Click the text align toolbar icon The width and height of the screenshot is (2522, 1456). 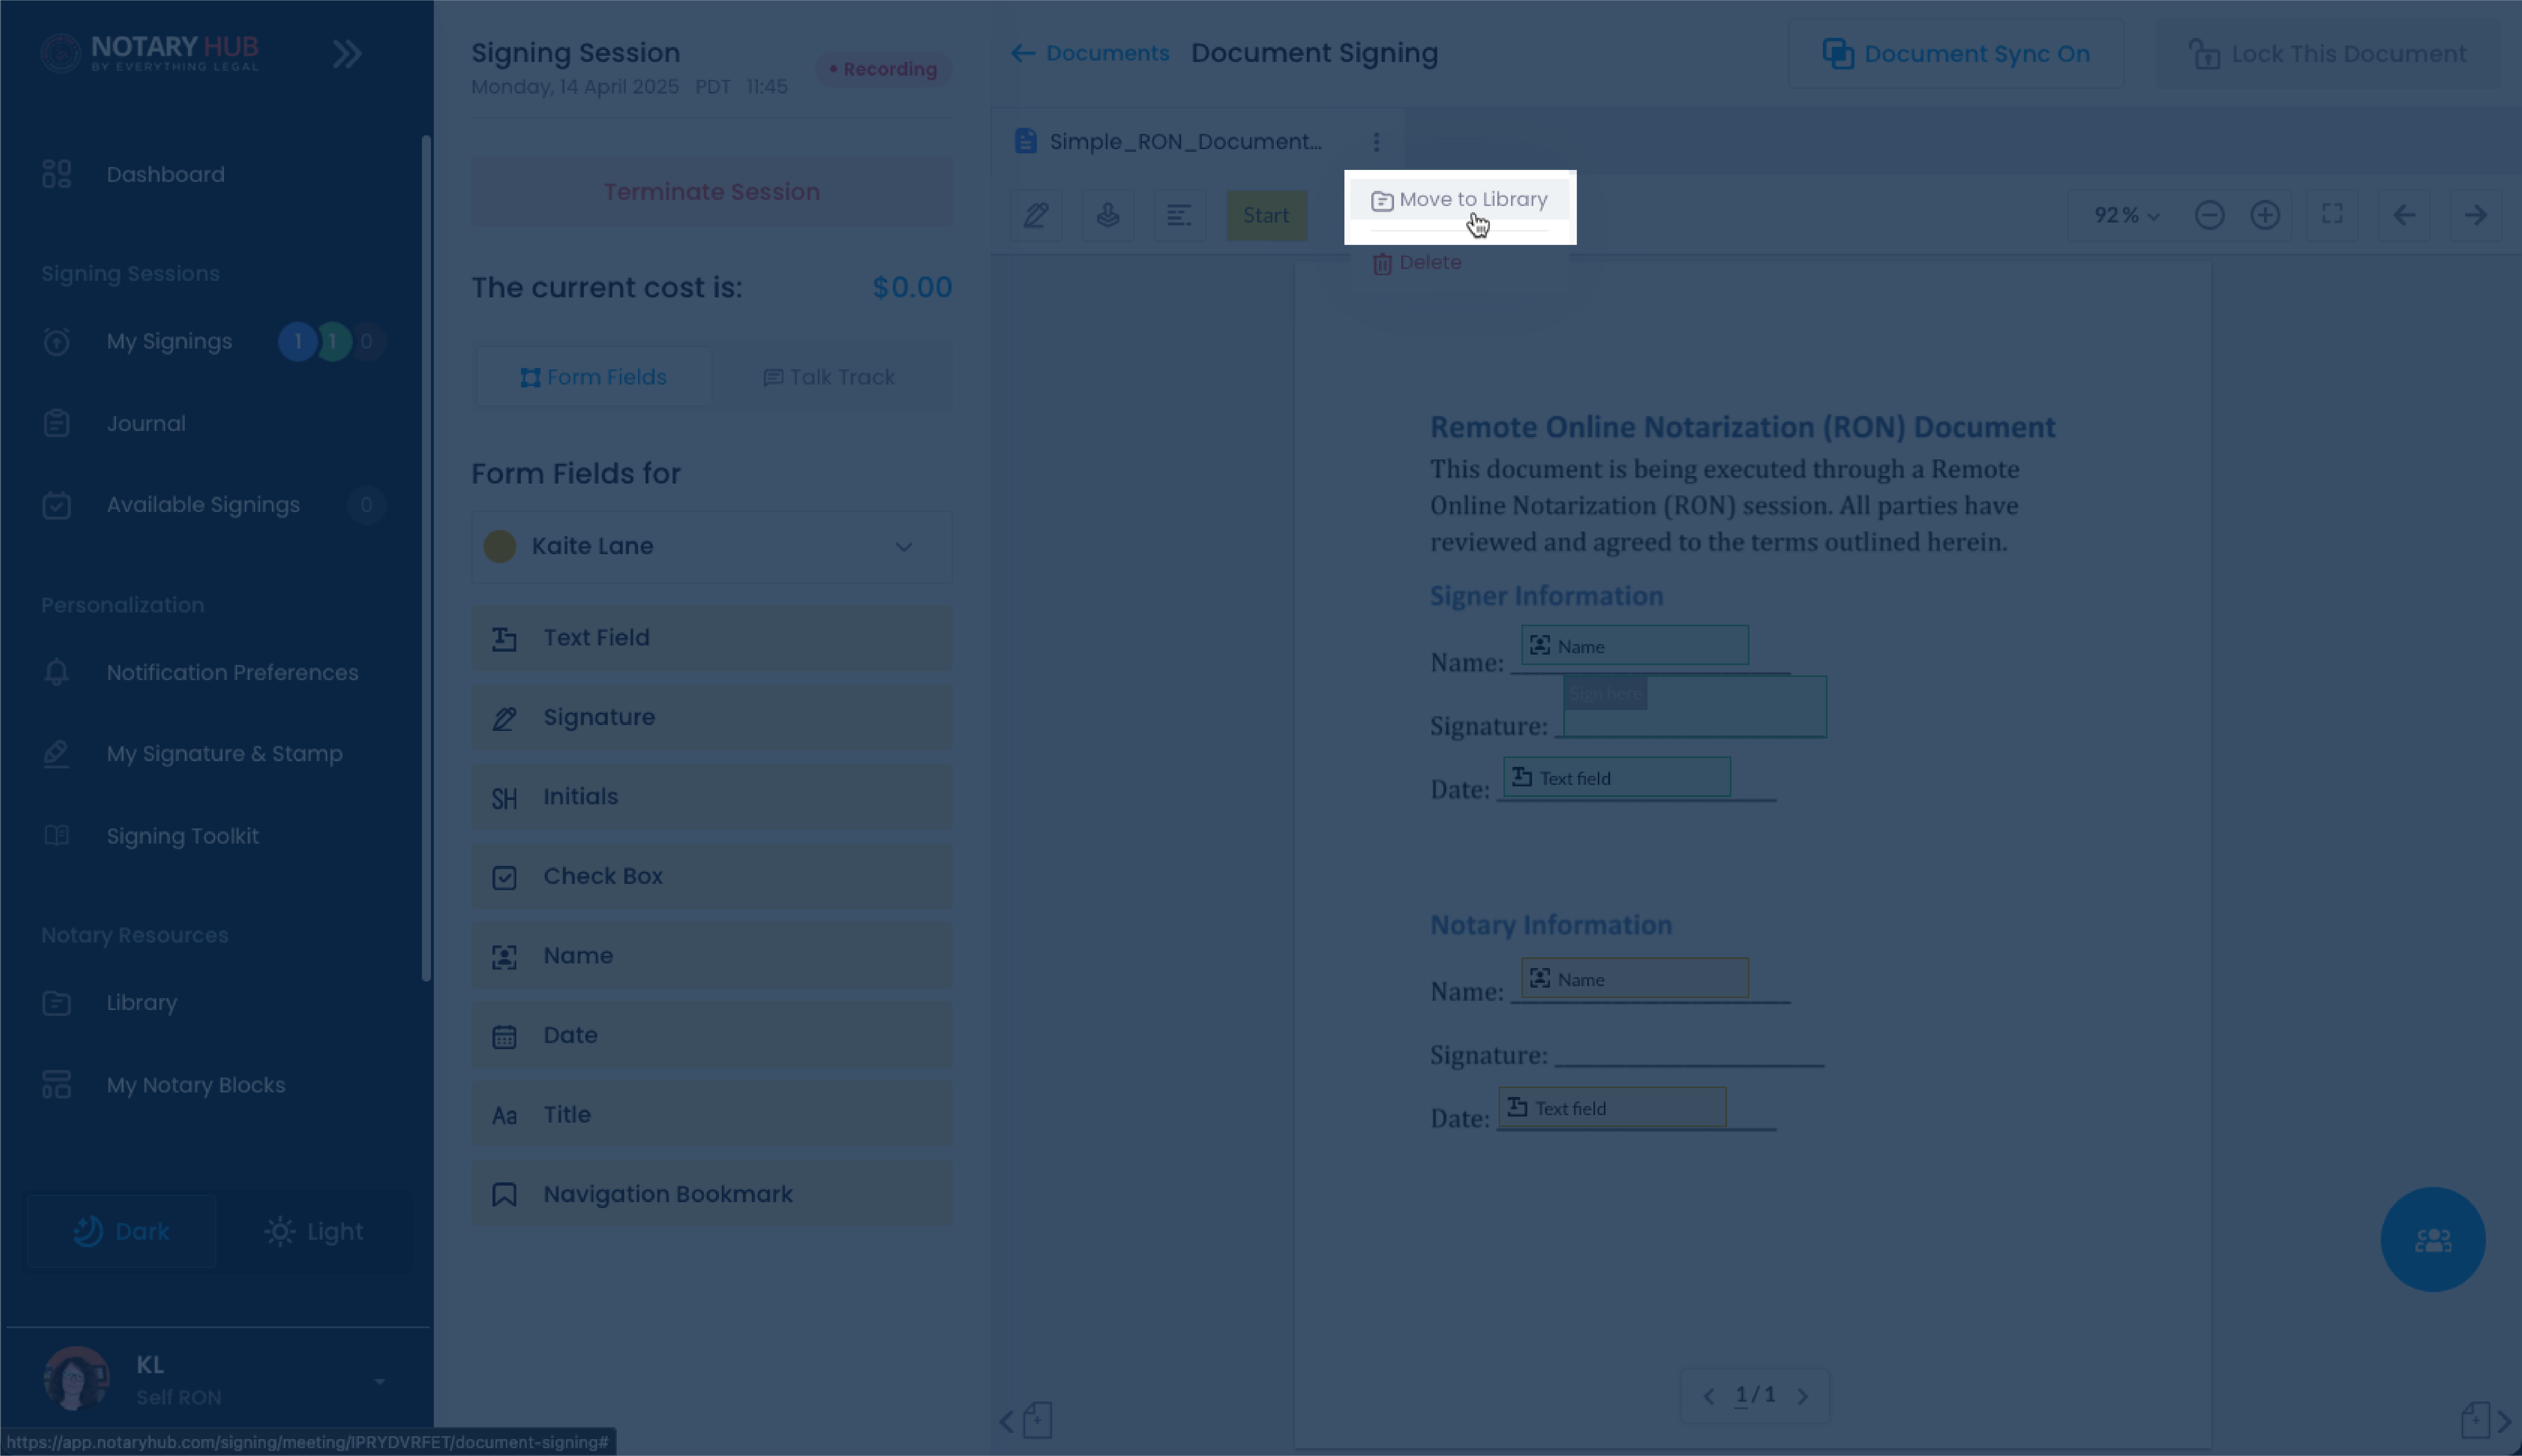point(1180,215)
